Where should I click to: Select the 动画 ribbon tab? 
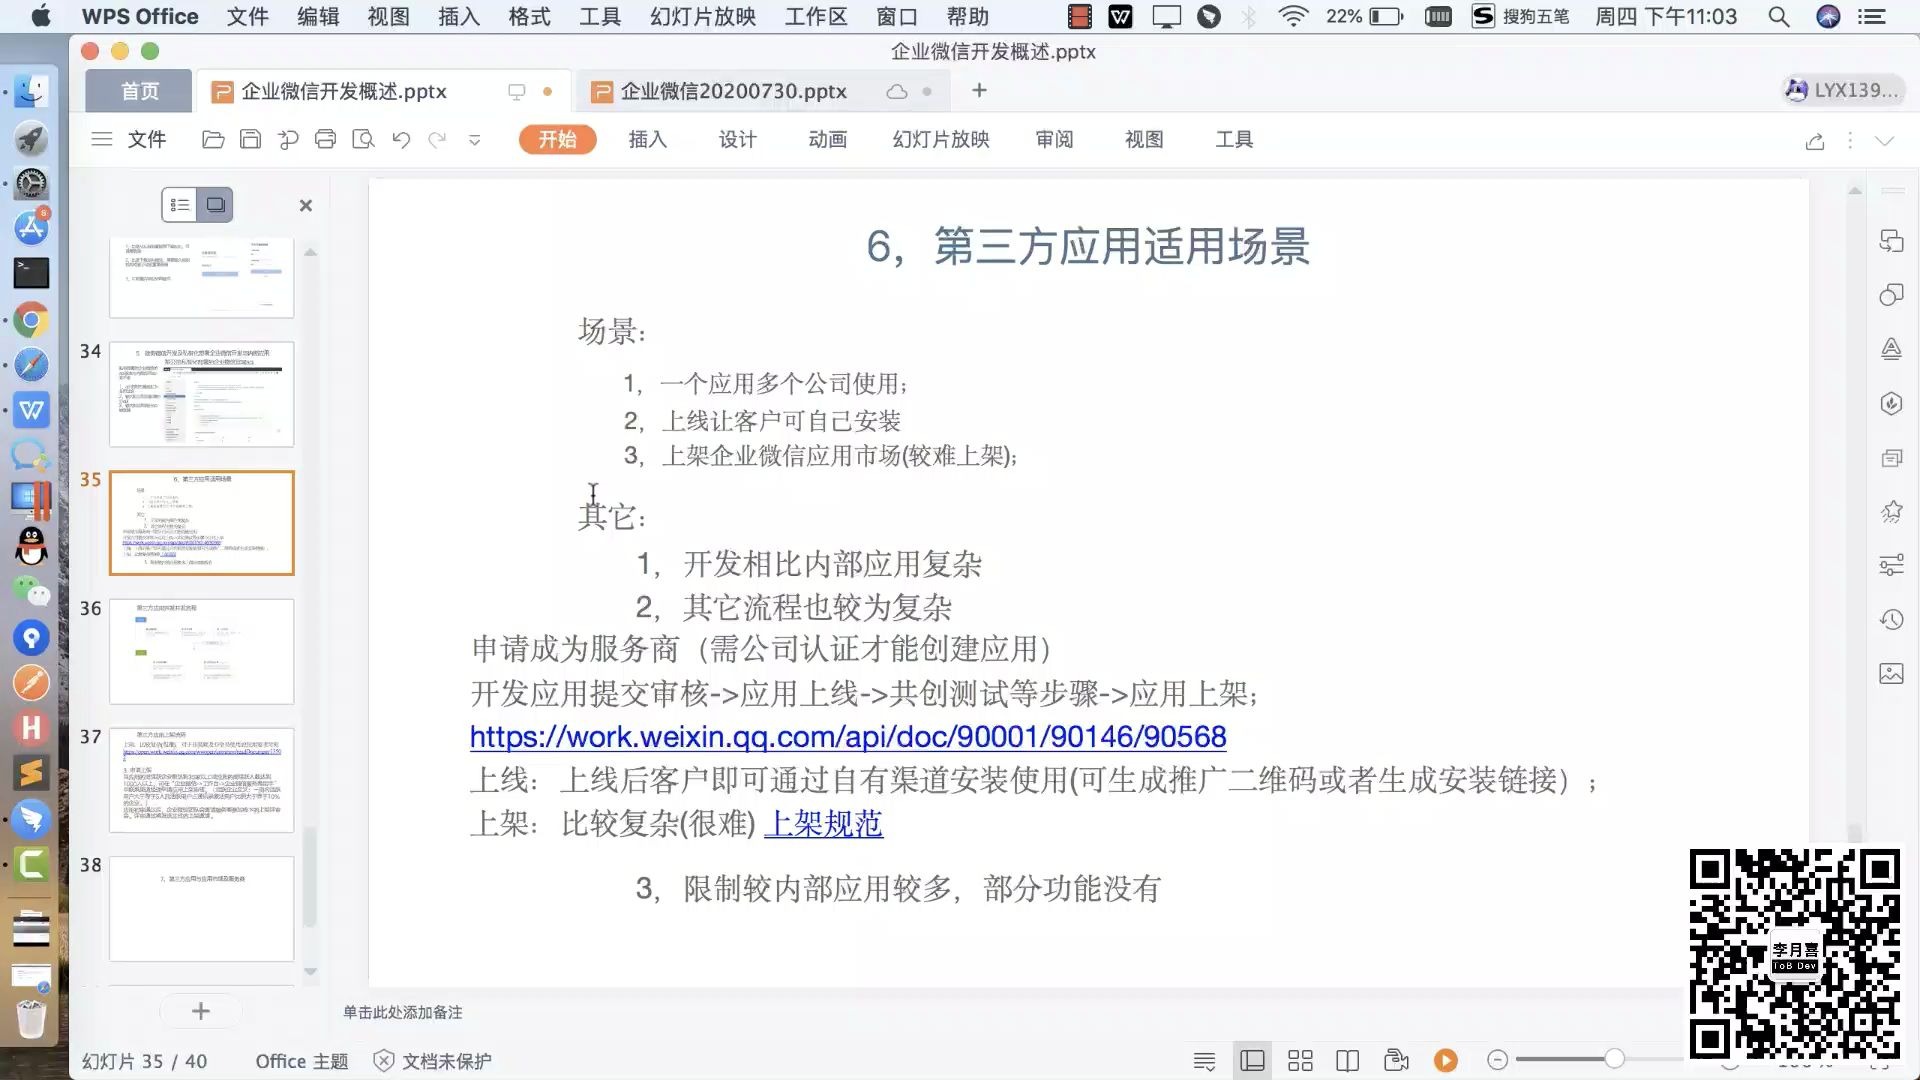pyautogui.click(x=827, y=140)
